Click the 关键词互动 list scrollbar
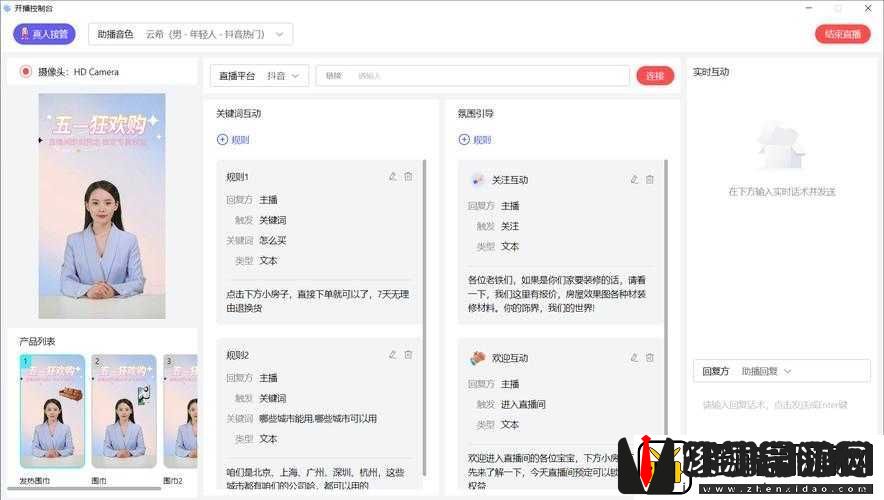 pos(424,316)
